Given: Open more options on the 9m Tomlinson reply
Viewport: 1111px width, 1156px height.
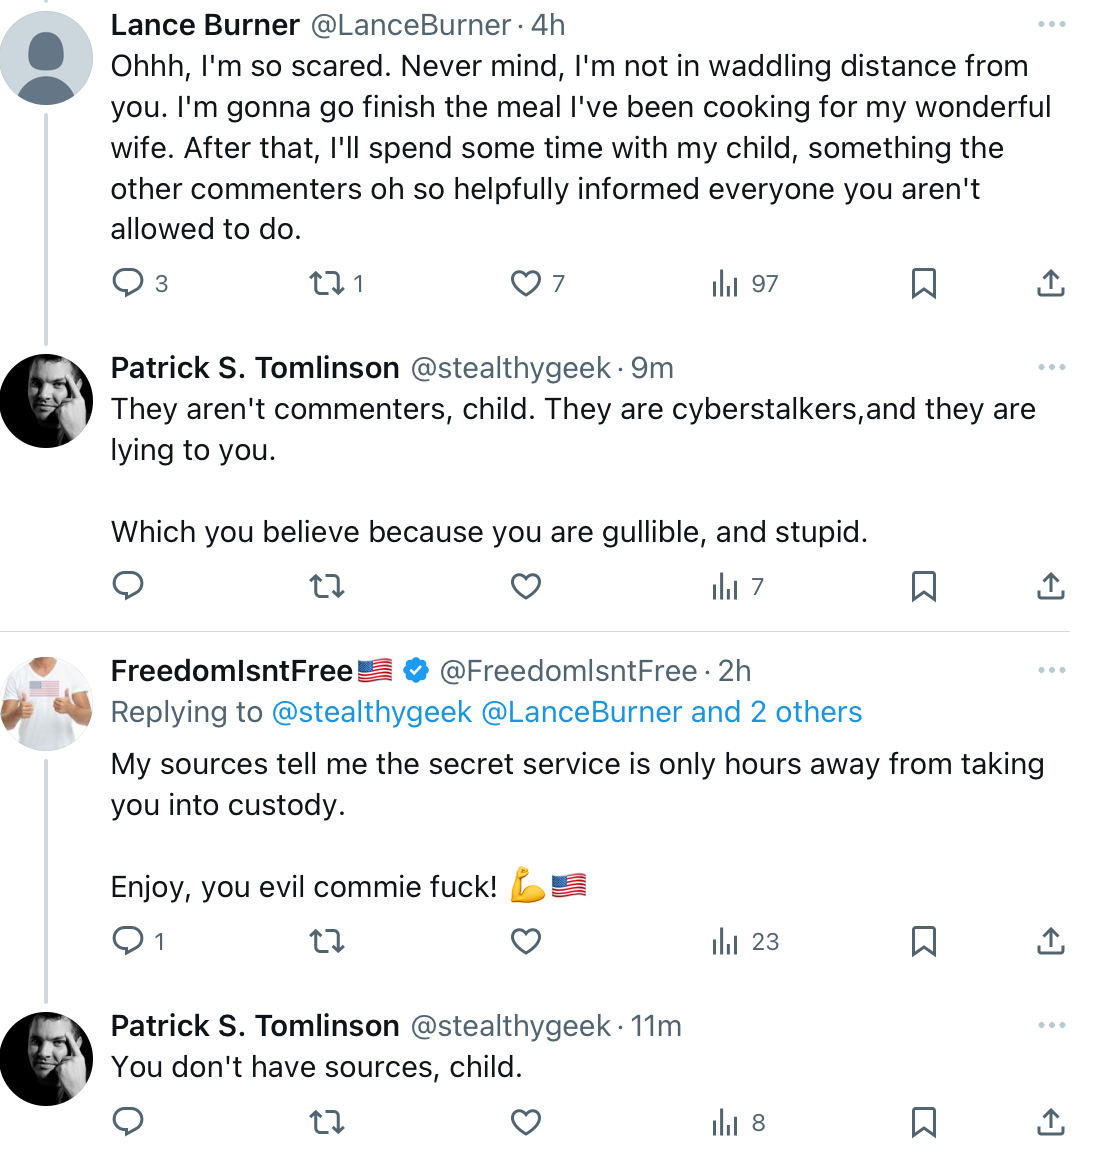Looking at the screenshot, I should 1051,367.
